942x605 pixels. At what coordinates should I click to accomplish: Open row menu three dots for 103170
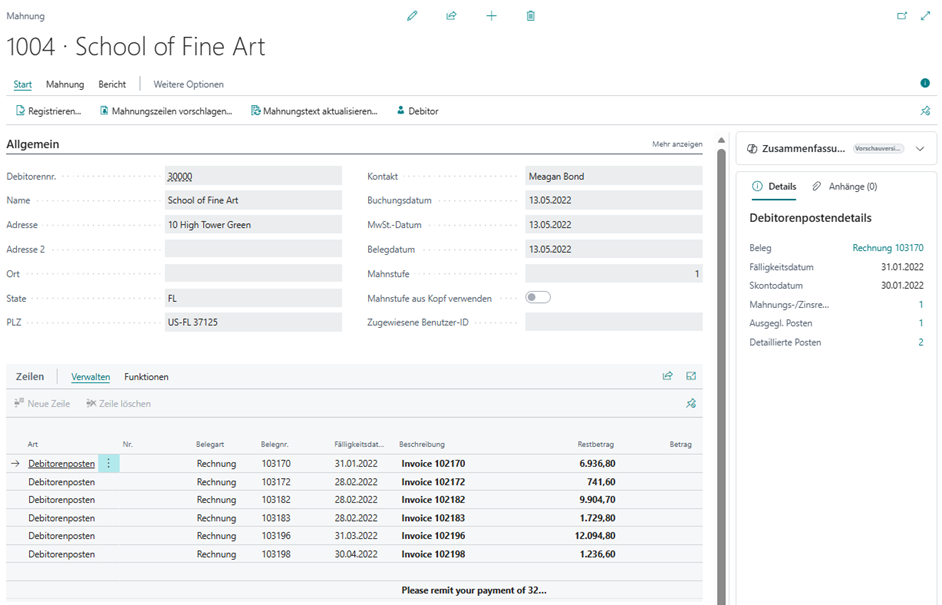point(109,464)
